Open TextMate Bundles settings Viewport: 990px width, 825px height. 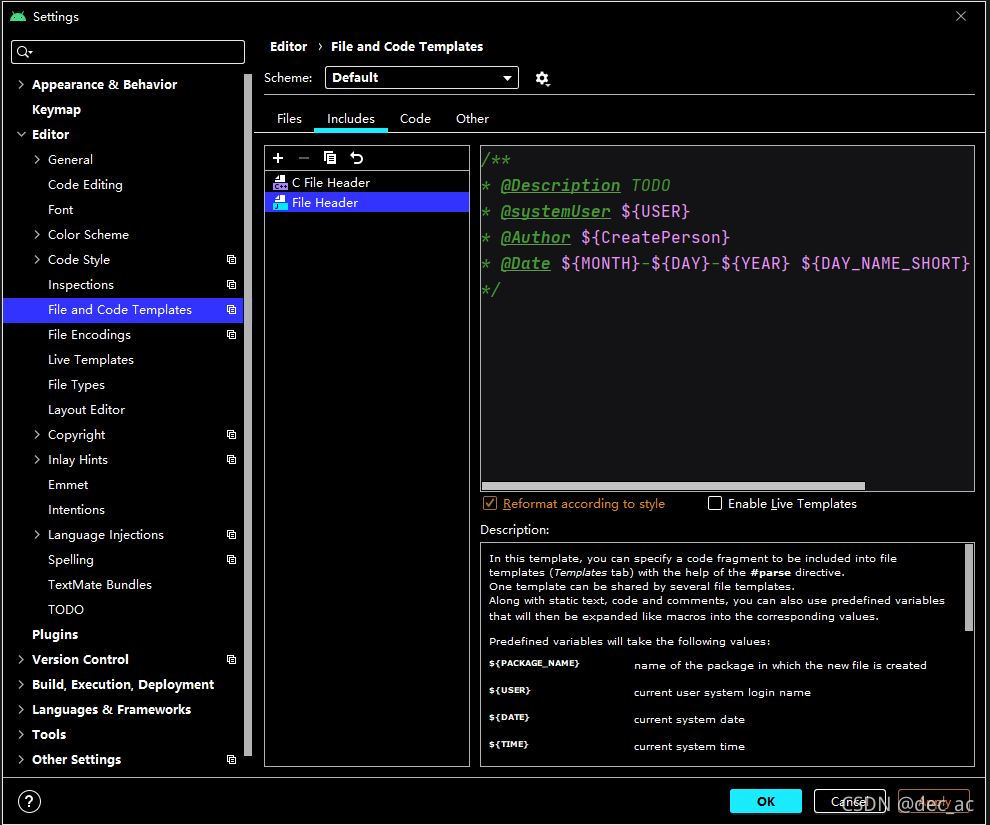coord(100,585)
